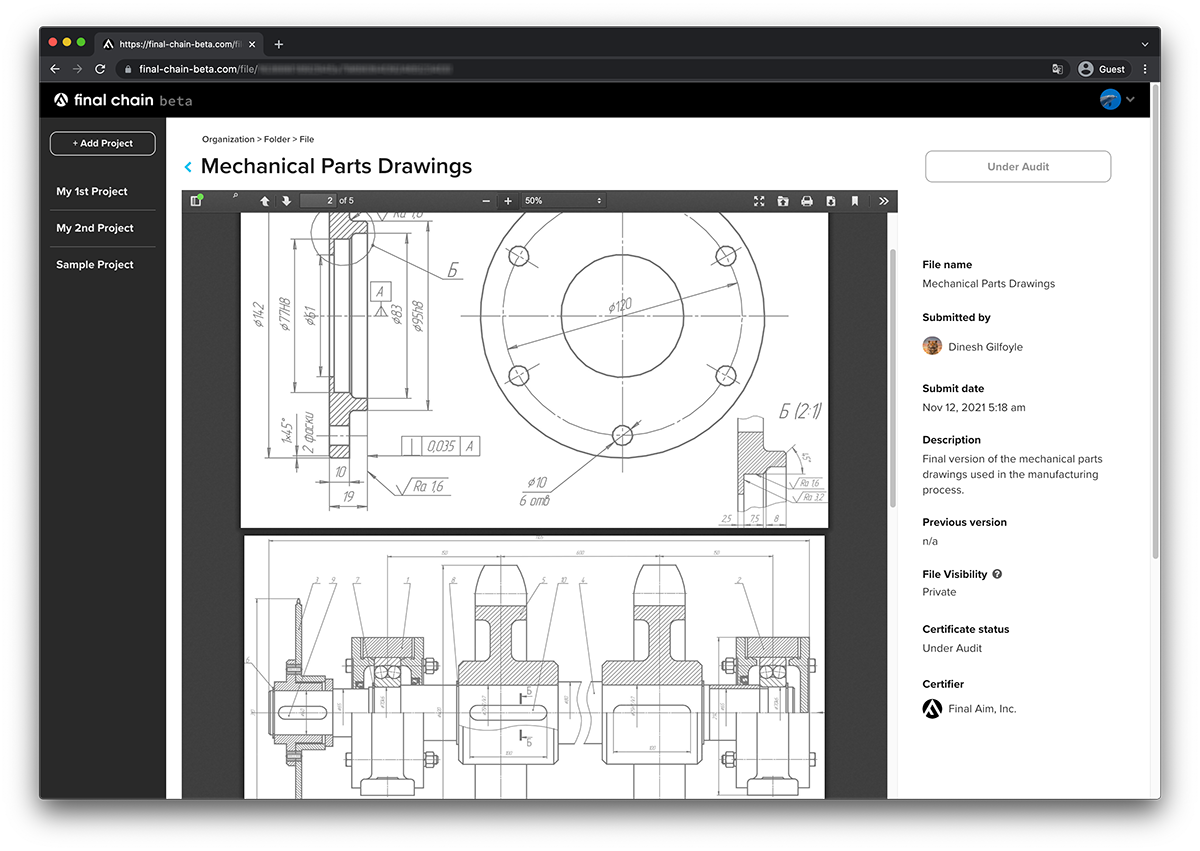Image resolution: width=1200 pixels, height=851 pixels.
Task: Click the Dinesh Gilfoyle name text
Action: [x=985, y=347]
